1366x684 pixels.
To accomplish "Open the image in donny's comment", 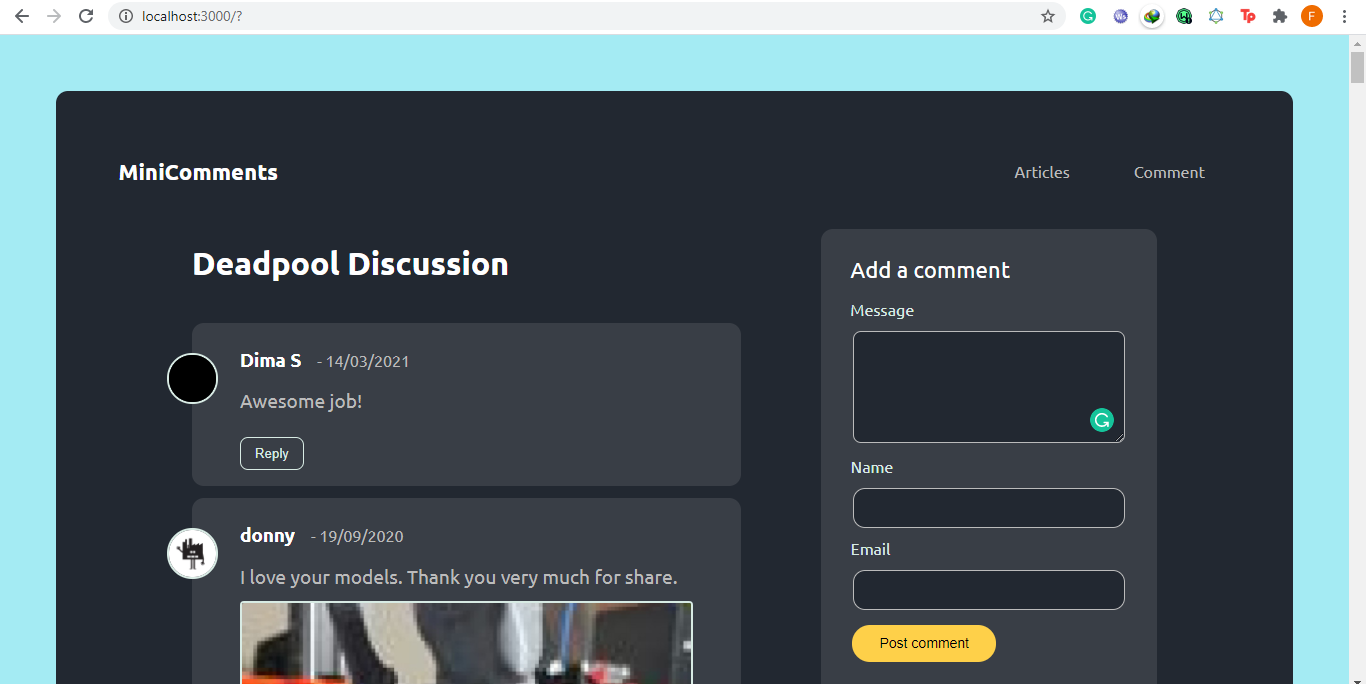I will coord(466,642).
